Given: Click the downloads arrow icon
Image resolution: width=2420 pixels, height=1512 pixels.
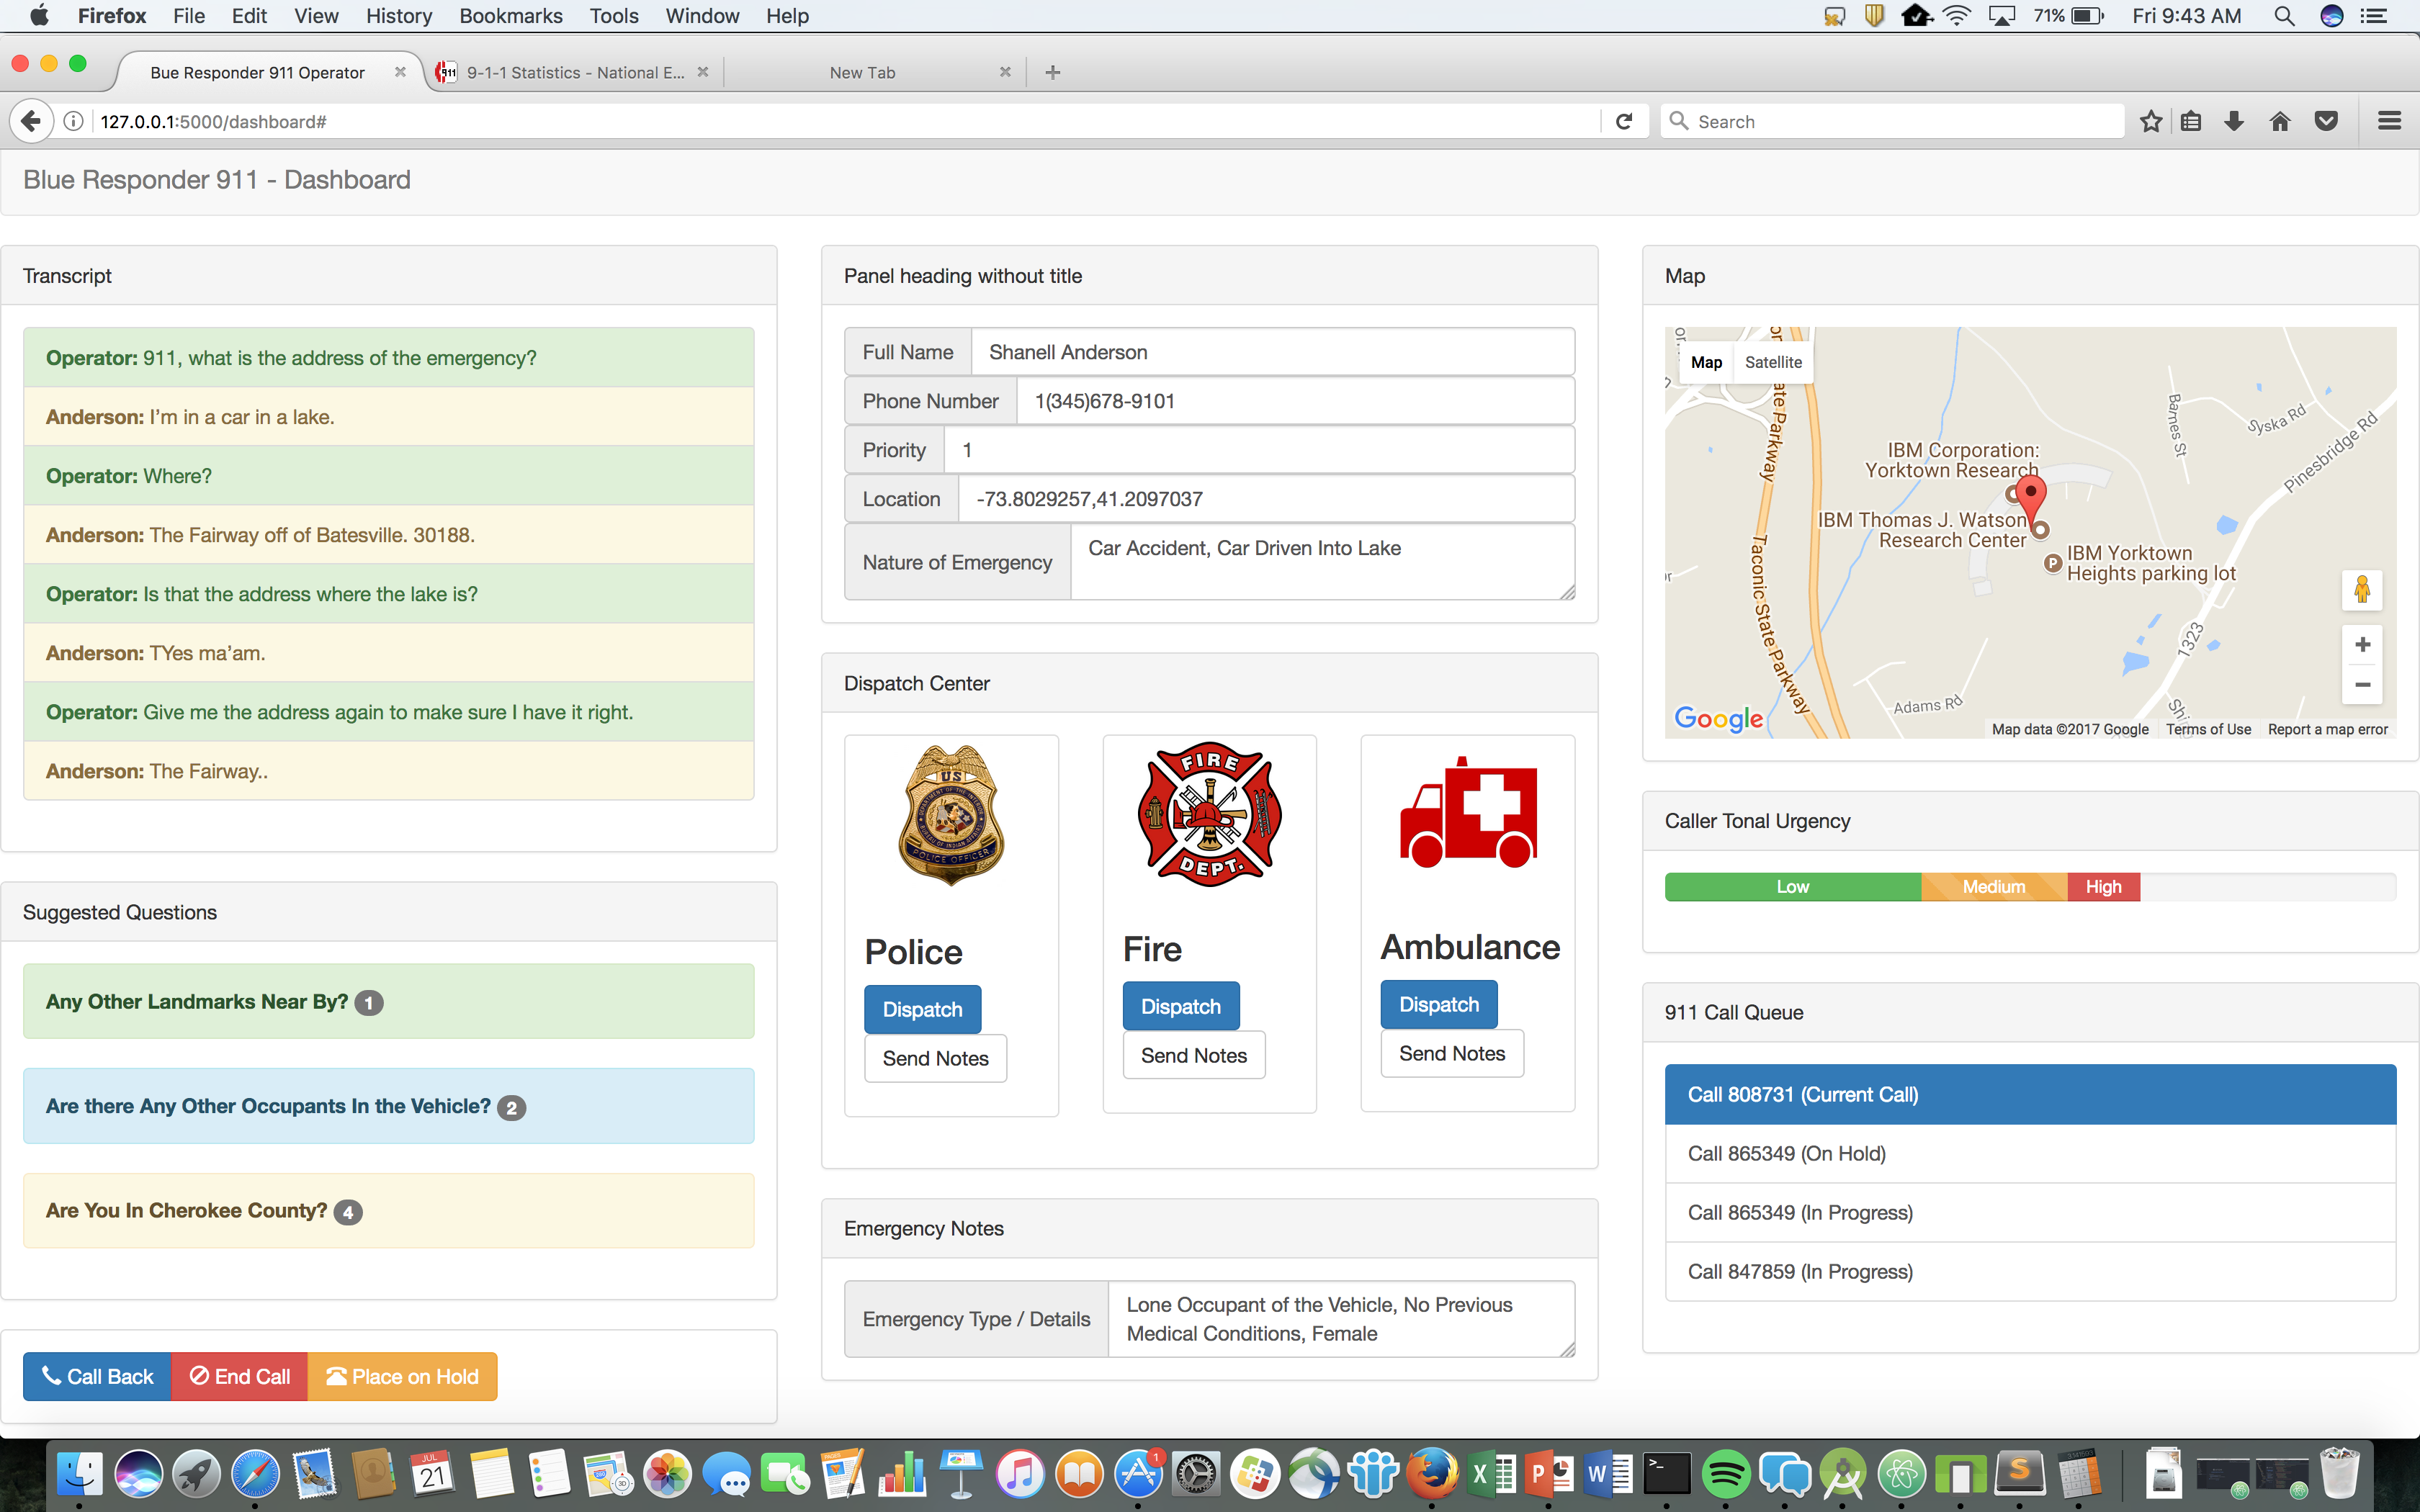Looking at the screenshot, I should 2234,121.
